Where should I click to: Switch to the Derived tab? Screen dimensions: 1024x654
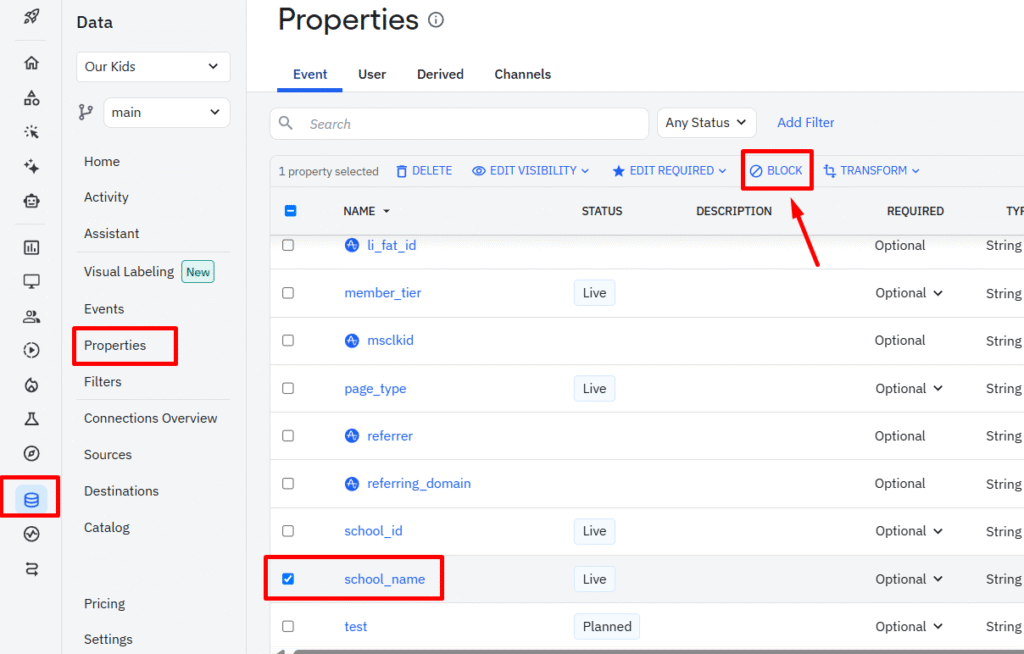point(440,74)
